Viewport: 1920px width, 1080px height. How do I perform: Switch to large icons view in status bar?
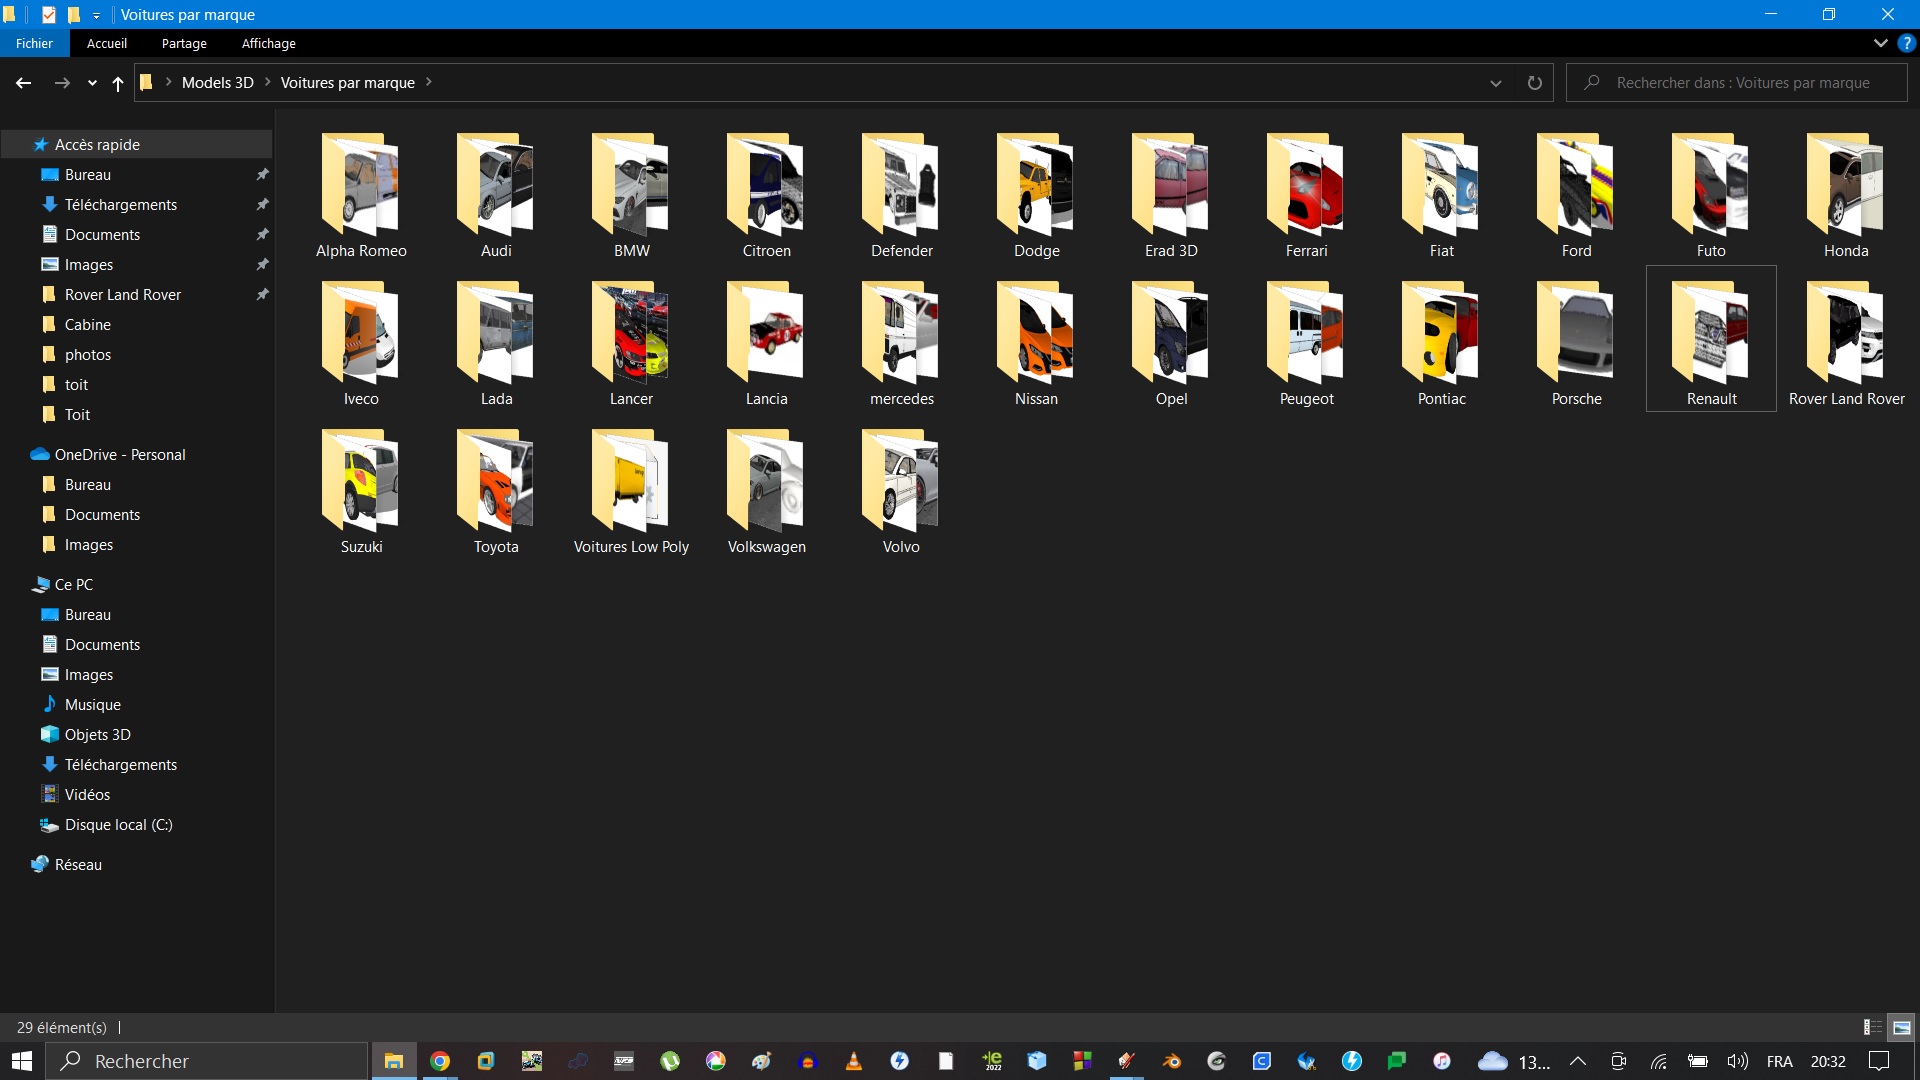tap(1901, 1027)
